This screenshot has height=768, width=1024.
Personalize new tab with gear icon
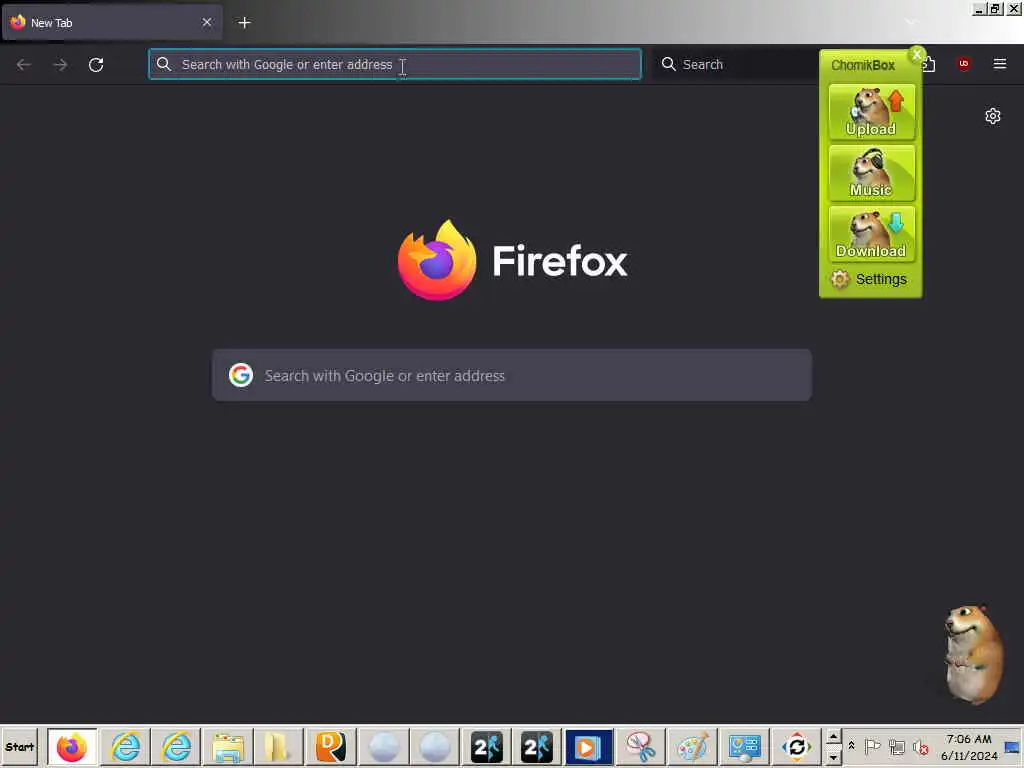993,116
